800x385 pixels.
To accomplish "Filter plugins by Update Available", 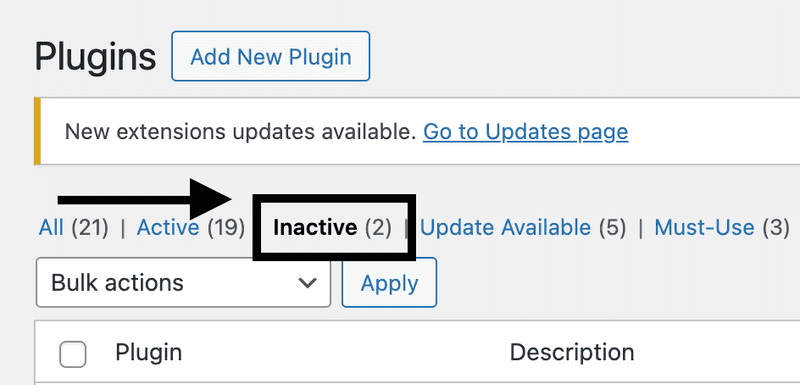I will click(x=505, y=227).
